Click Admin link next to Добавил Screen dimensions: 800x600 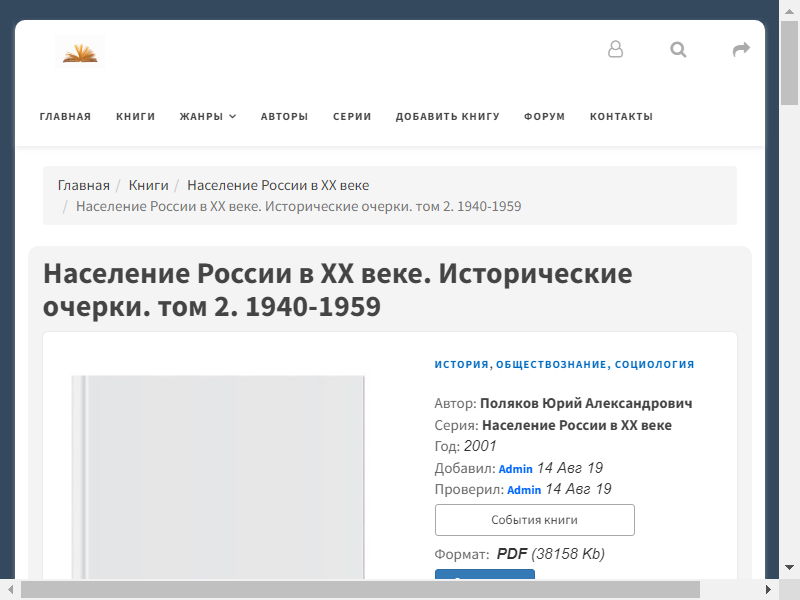pyautogui.click(x=515, y=469)
